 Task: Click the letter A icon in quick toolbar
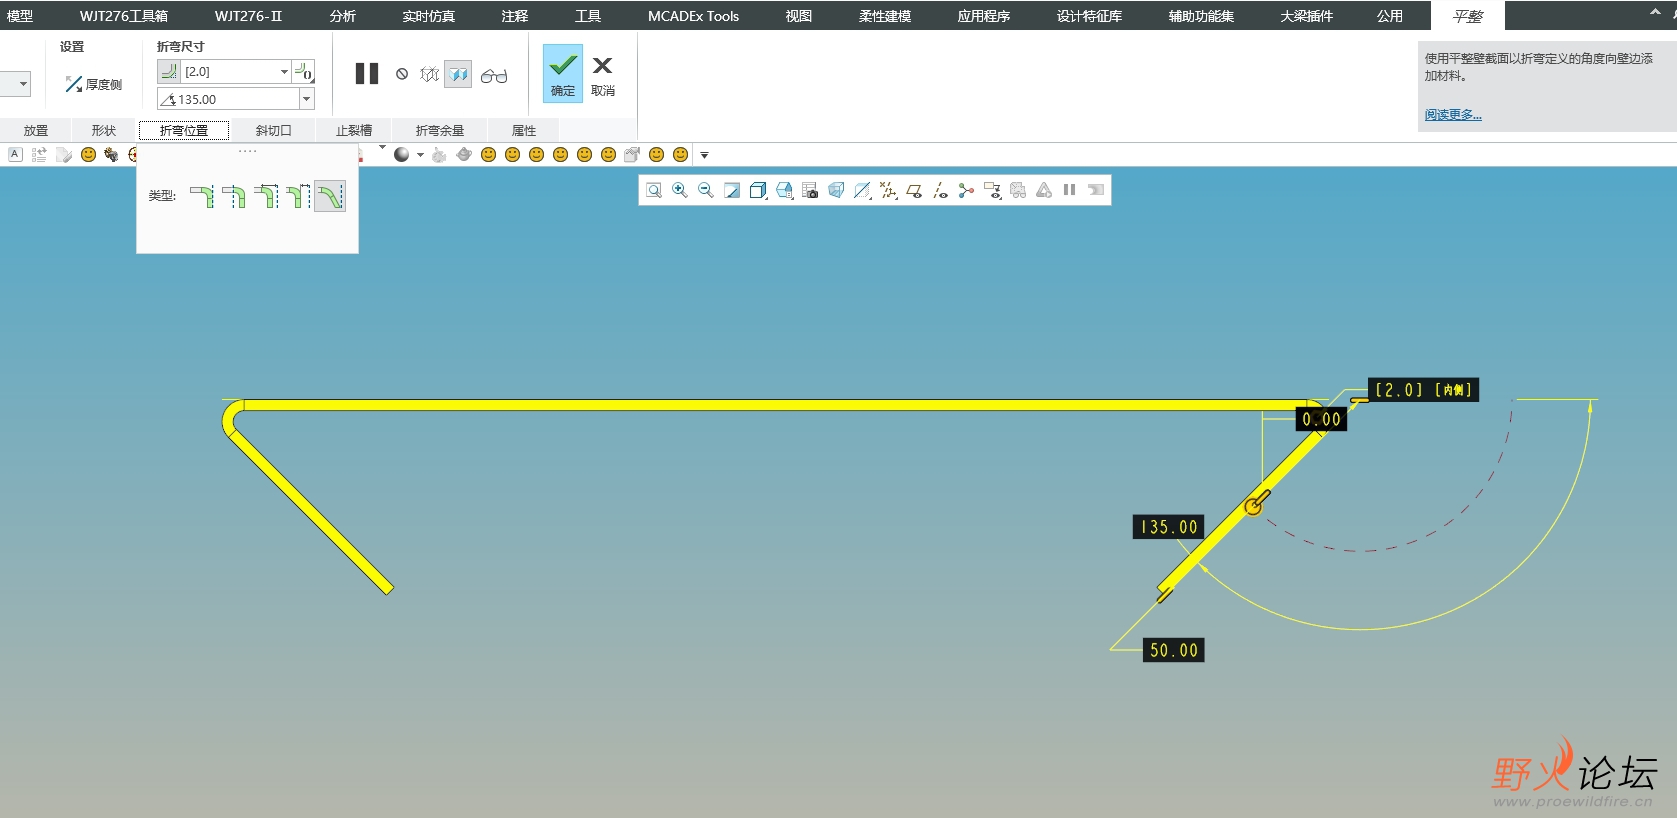(x=15, y=154)
